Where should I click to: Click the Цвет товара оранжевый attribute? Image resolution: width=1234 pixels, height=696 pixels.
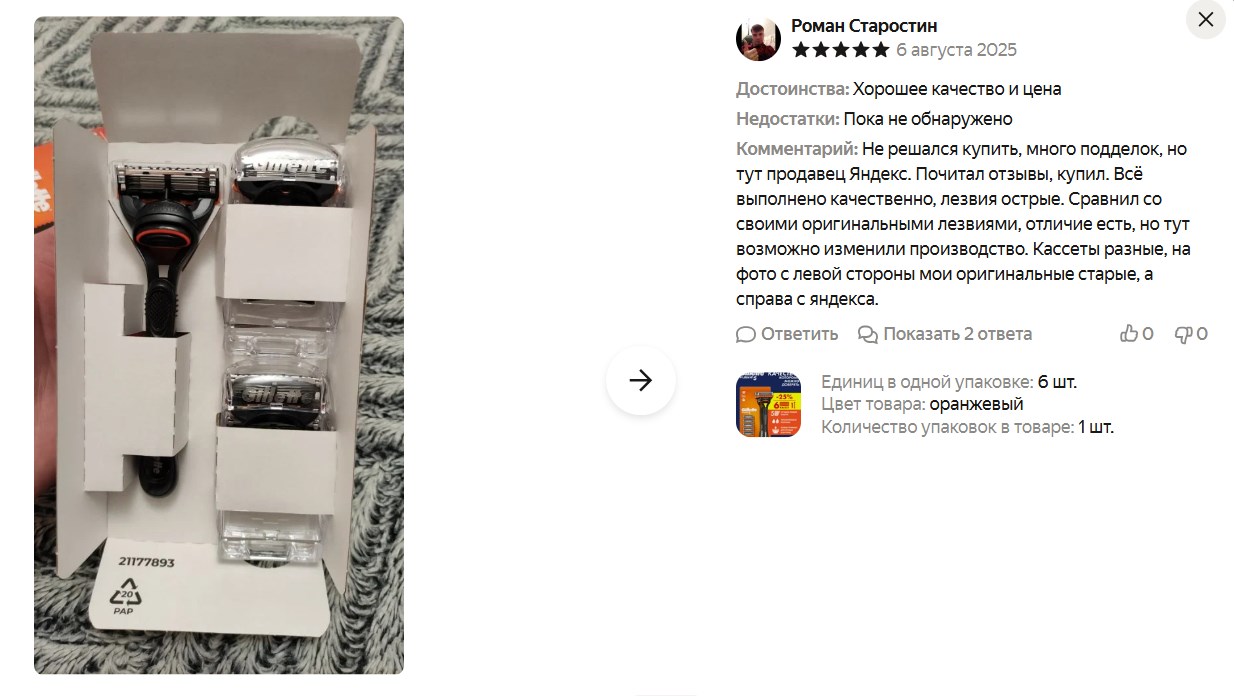(x=922, y=404)
